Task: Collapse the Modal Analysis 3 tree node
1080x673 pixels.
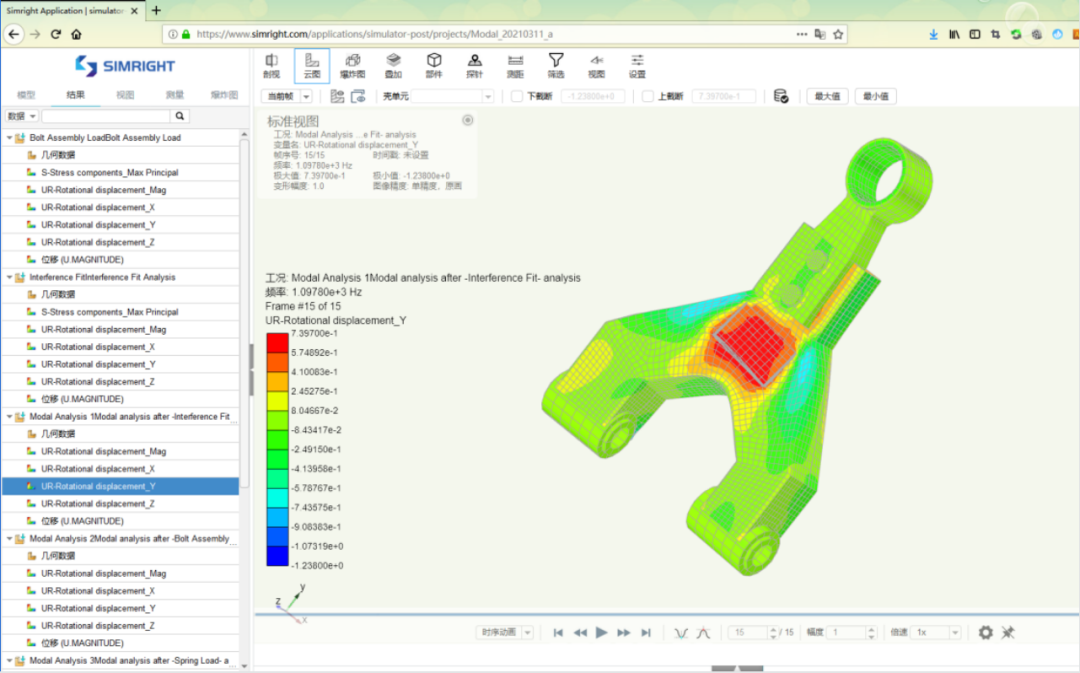Action: (9, 661)
